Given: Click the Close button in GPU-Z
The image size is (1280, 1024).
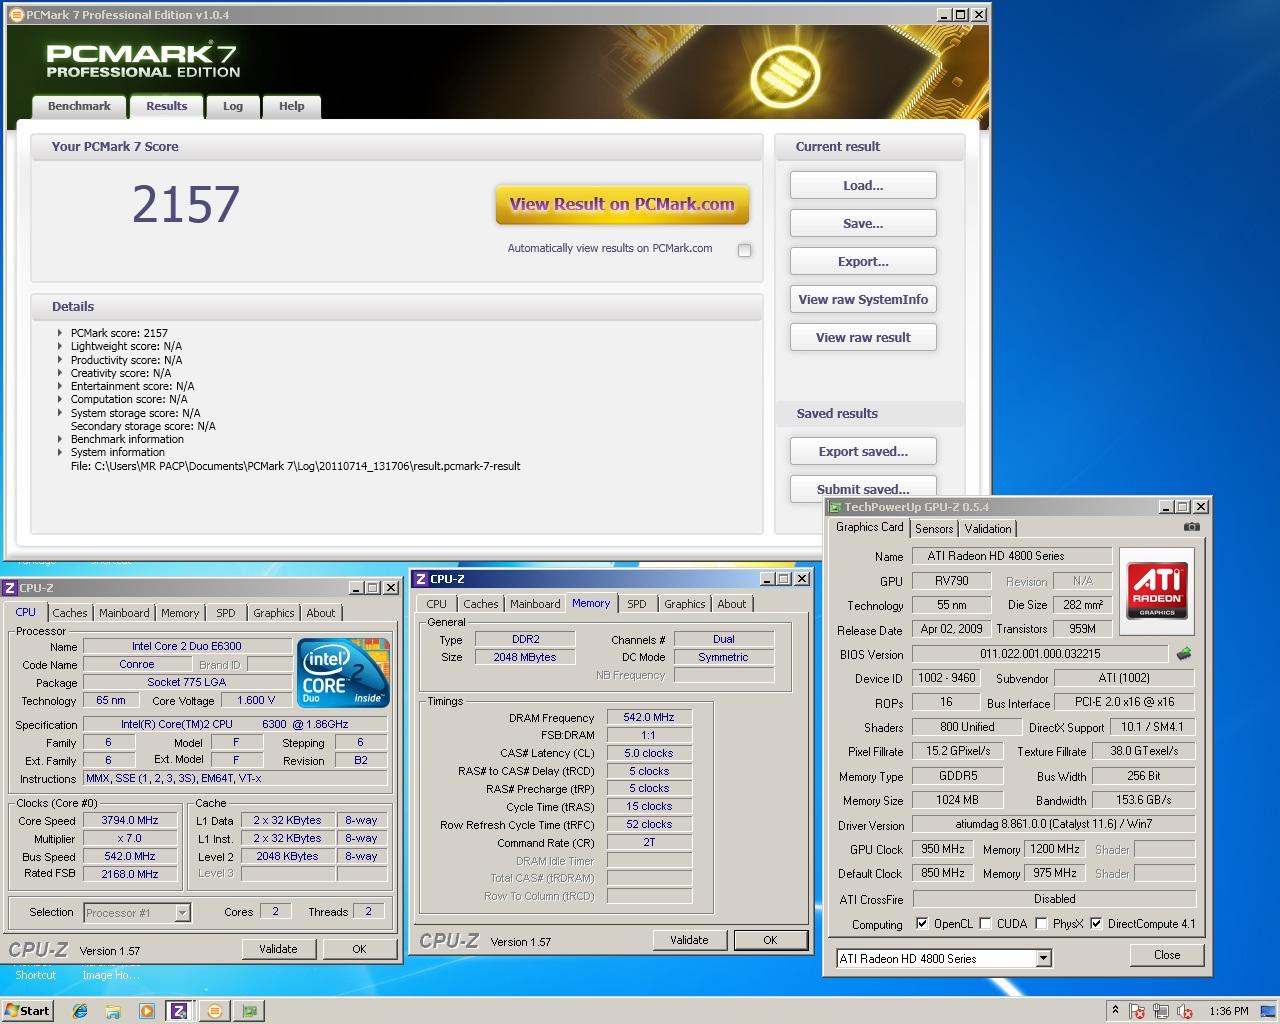Looking at the screenshot, I should (x=1167, y=955).
